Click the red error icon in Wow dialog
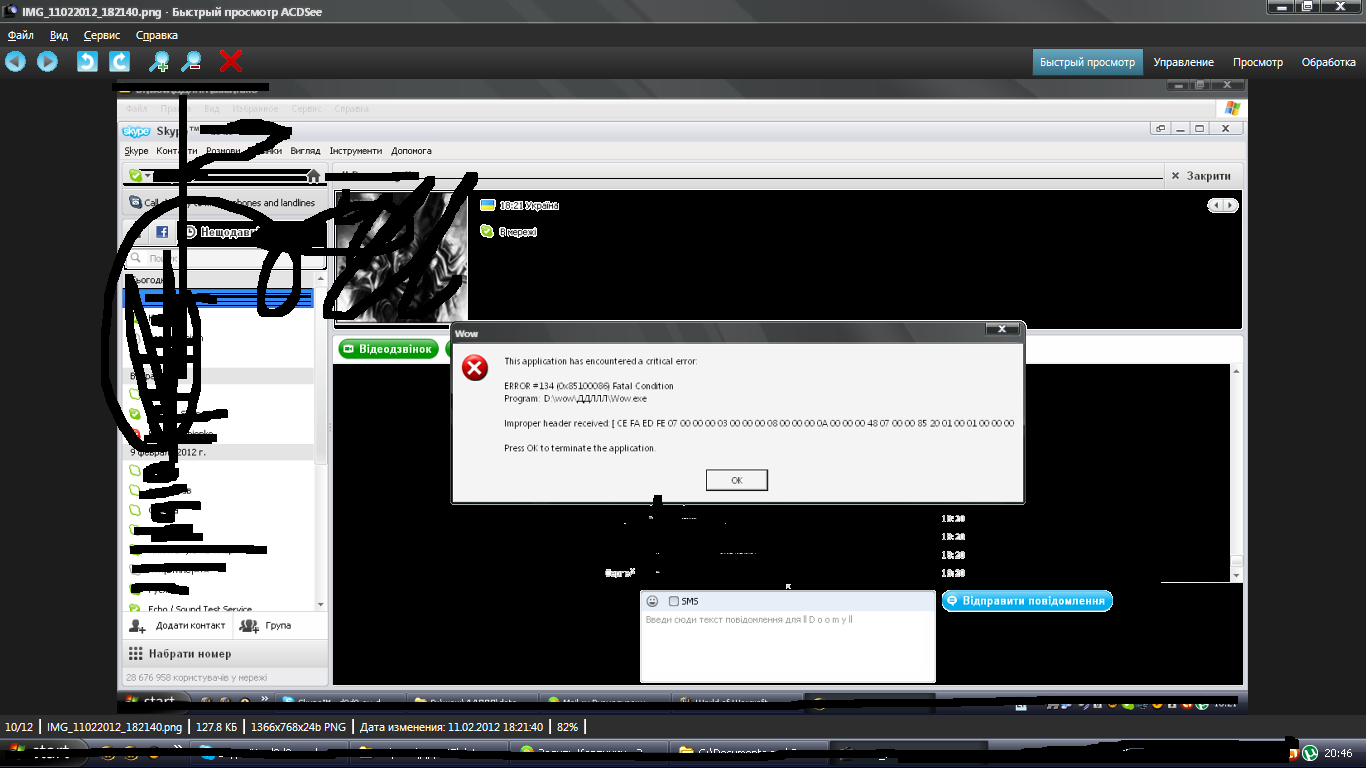The image size is (1366, 768). tap(475, 368)
